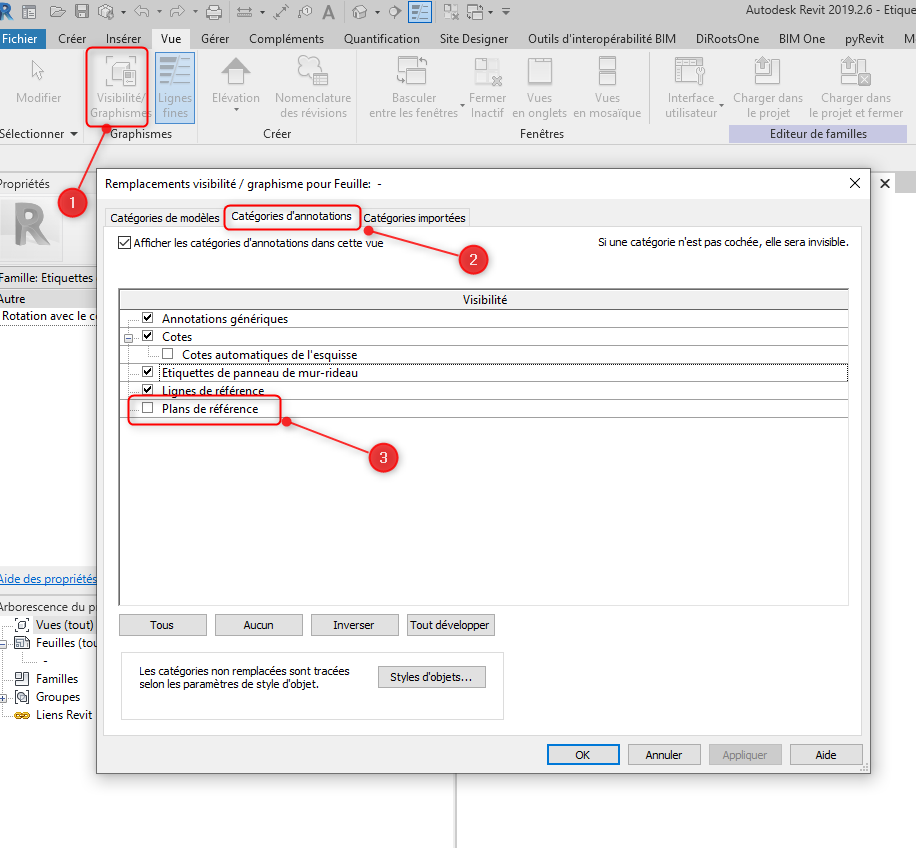The width and height of the screenshot is (916, 848).
Task: Check Cotes automatiques de l'esquisse box
Action: [167, 354]
